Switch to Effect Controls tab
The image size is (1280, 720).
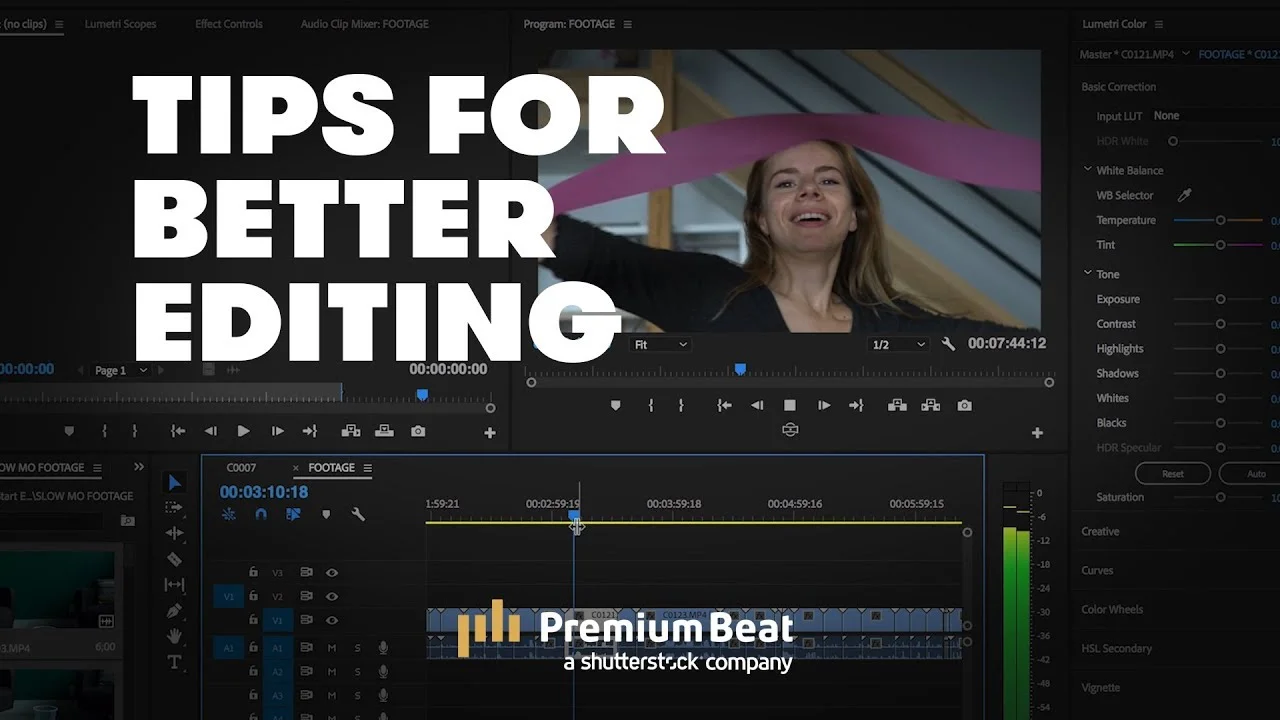point(229,24)
